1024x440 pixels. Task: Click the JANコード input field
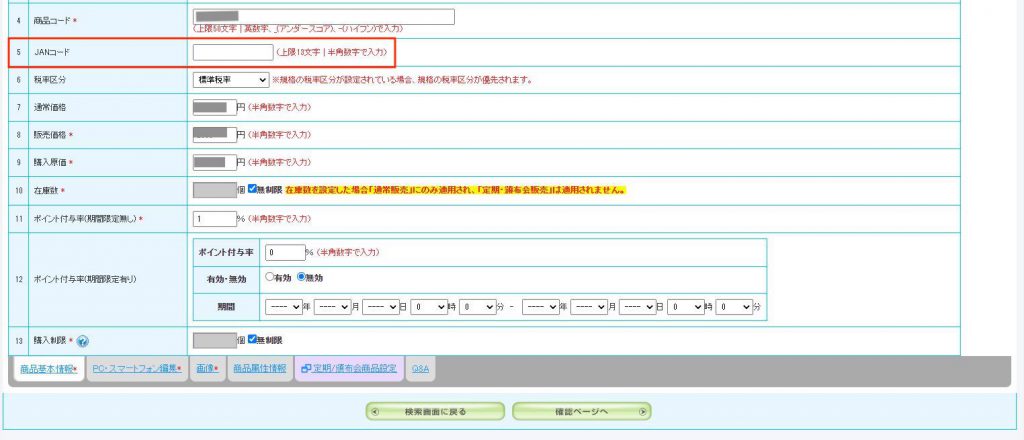point(232,52)
